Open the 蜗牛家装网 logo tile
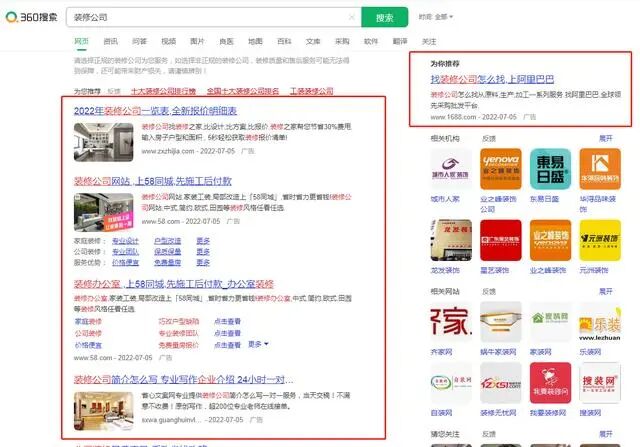 point(500,322)
